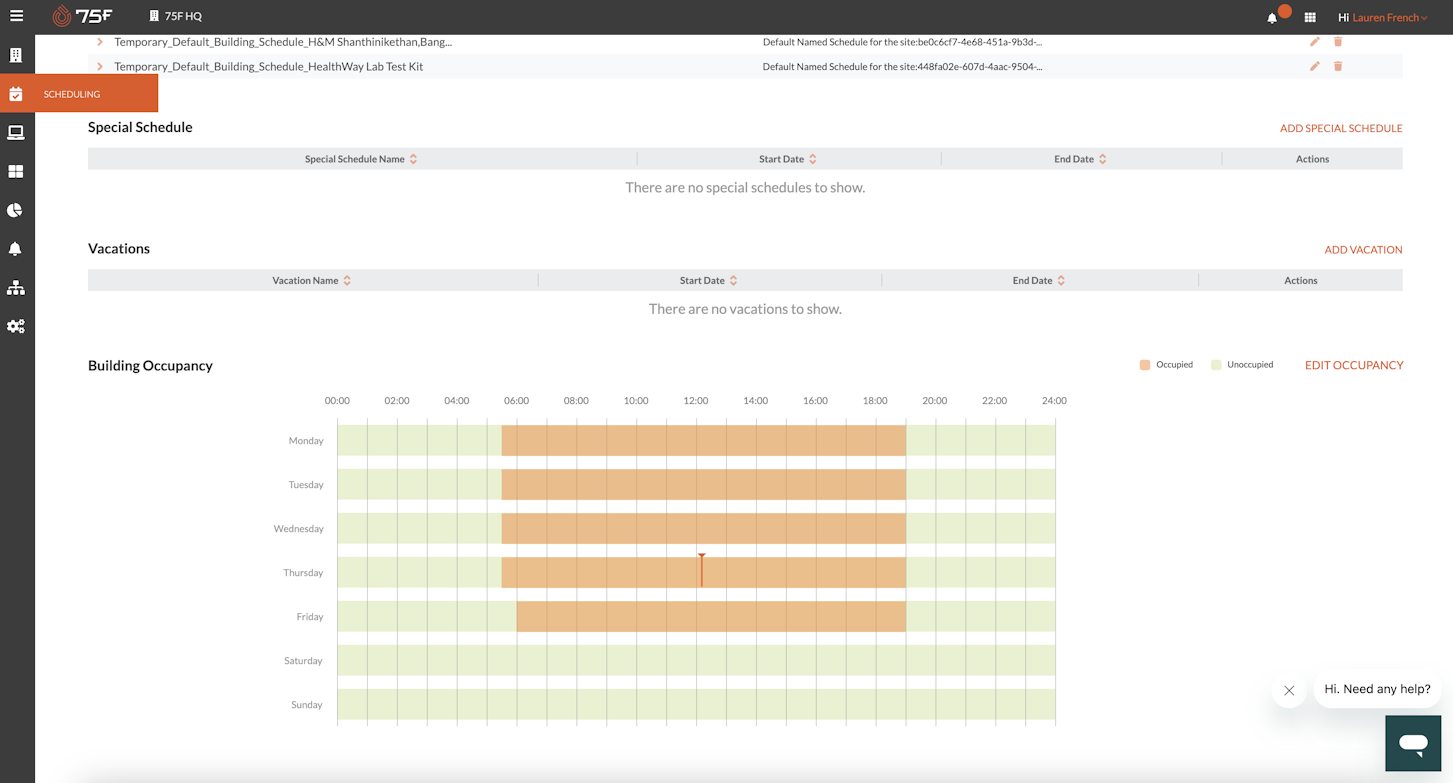Click the Friday row label
The image size is (1453, 783).
tap(310, 617)
